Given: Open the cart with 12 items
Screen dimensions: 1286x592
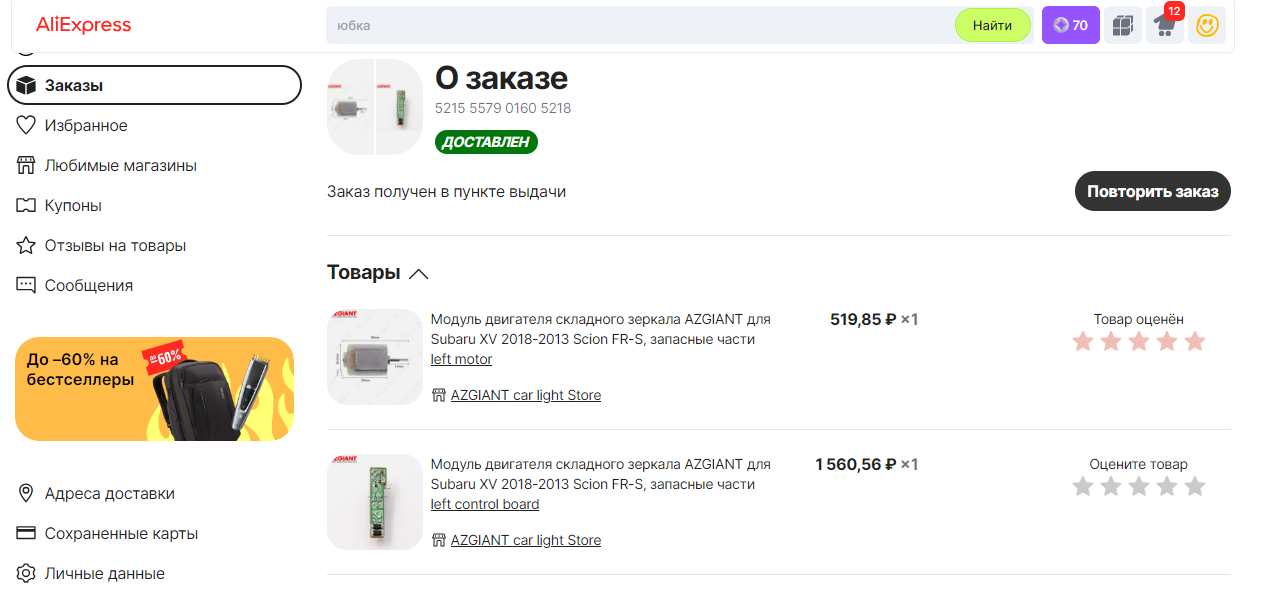Looking at the screenshot, I should (1164, 25).
